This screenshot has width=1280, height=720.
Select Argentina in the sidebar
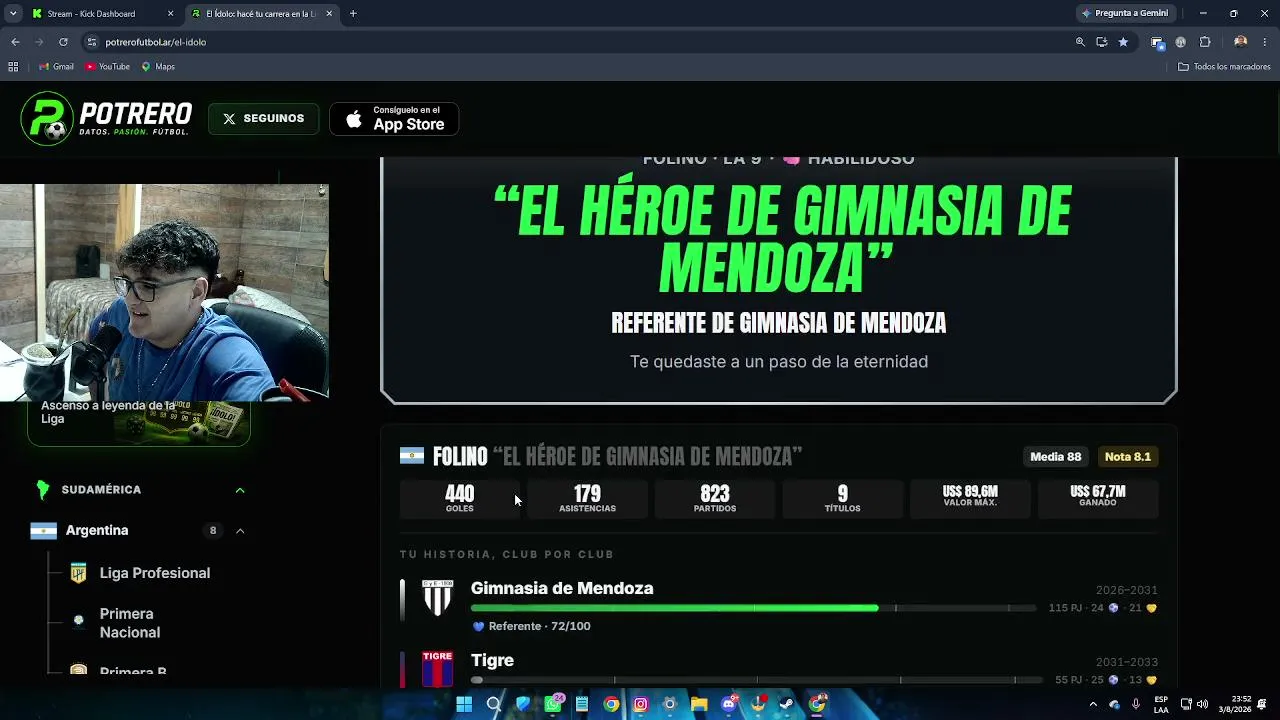point(97,530)
